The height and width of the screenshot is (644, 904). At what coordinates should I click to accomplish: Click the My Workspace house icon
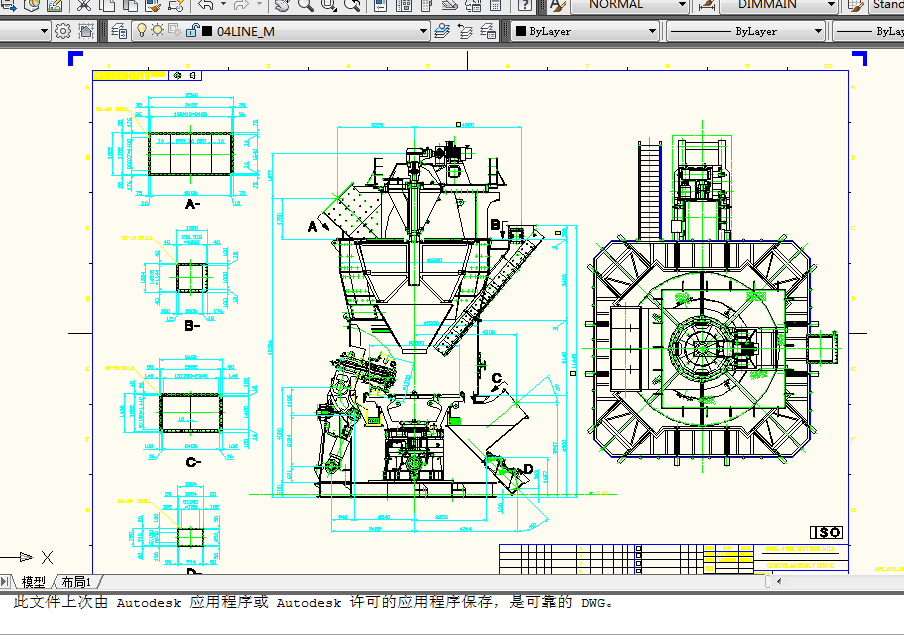click(85, 31)
